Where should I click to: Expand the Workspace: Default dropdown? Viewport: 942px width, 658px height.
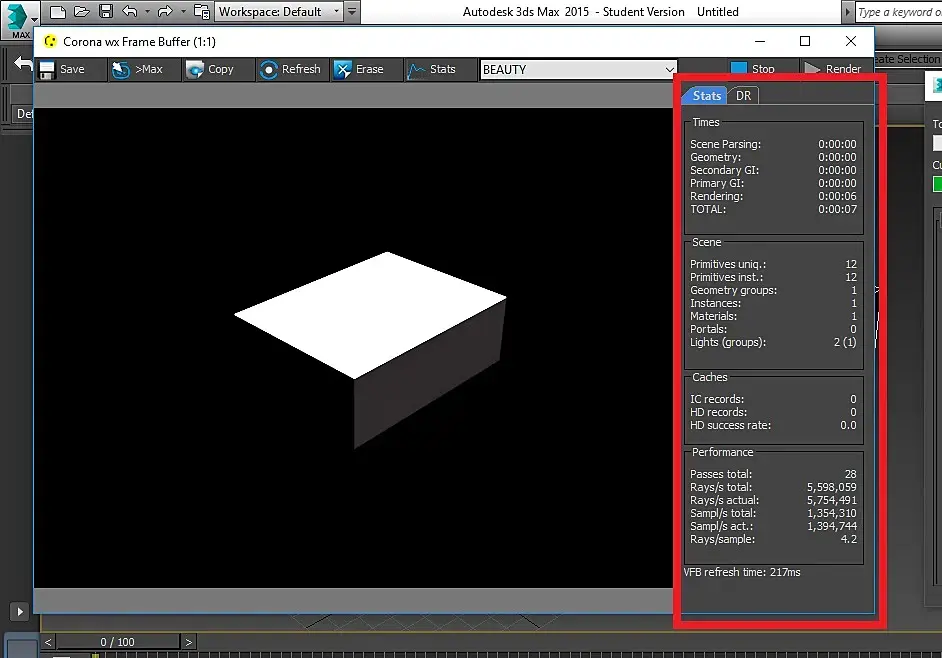pyautogui.click(x=280, y=12)
